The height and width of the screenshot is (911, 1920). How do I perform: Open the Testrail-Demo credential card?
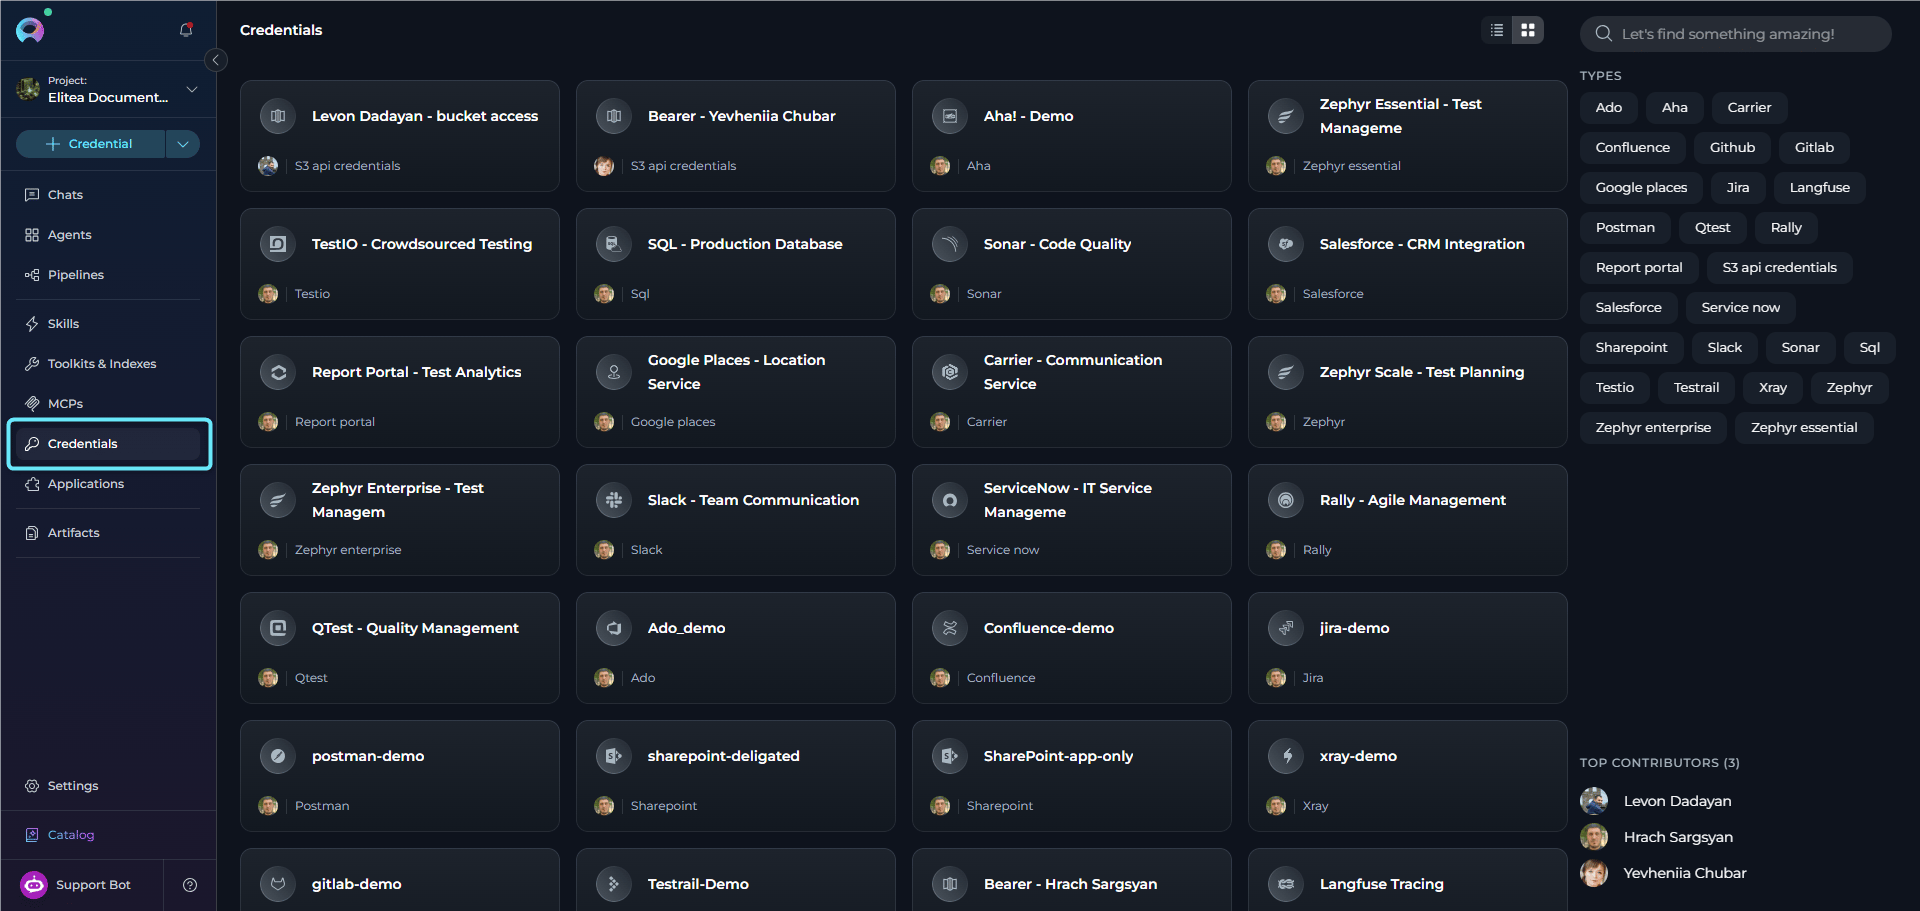tap(736, 880)
